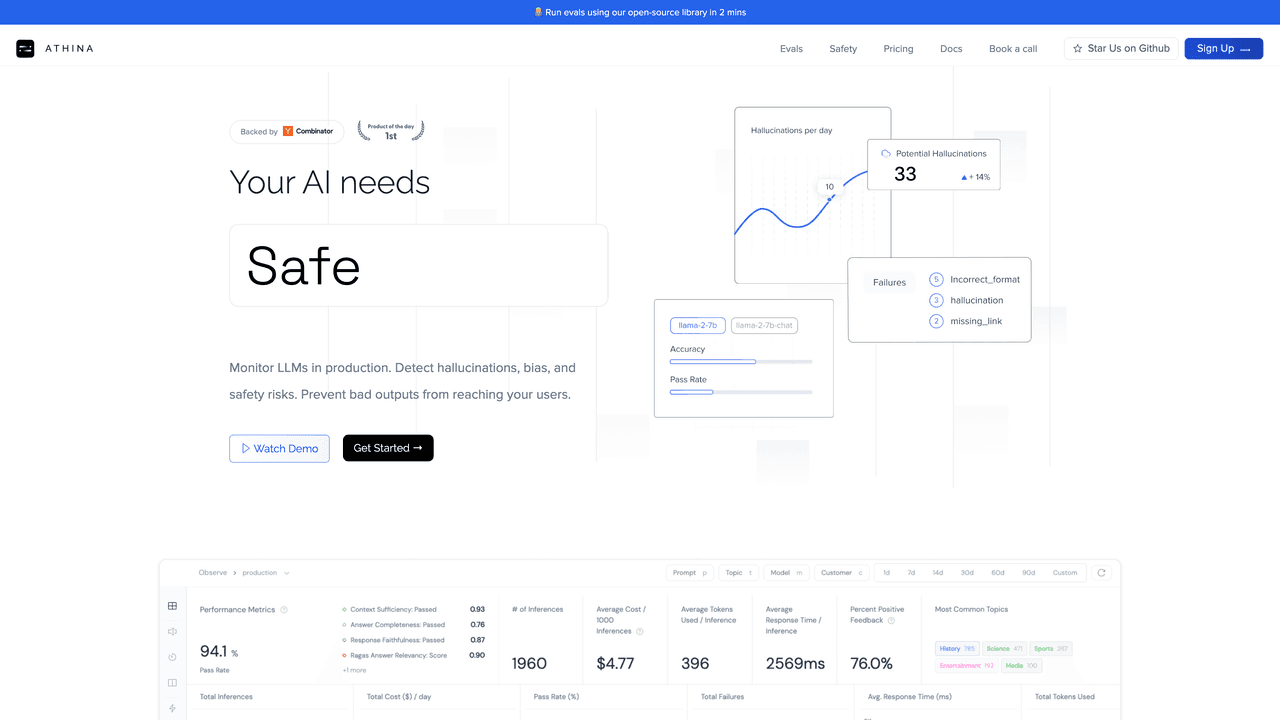The height and width of the screenshot is (720, 1280).
Task: Click the emoji in top announcement banner
Action: (538, 12)
